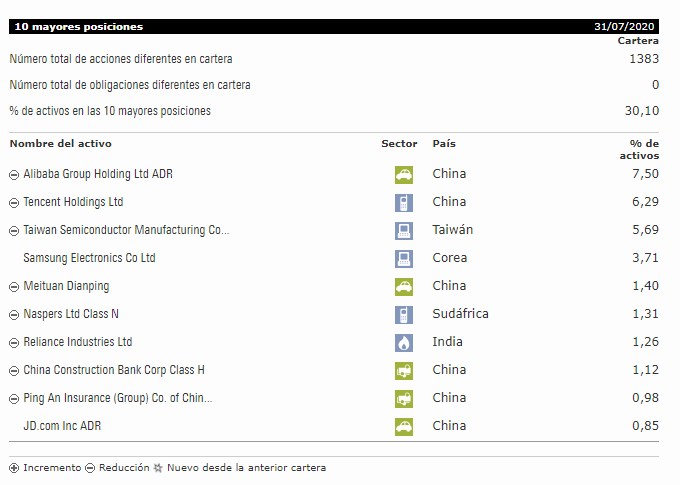The height and width of the screenshot is (485, 680).
Task: Open the Meituan Dianping link
Action: pos(66,286)
